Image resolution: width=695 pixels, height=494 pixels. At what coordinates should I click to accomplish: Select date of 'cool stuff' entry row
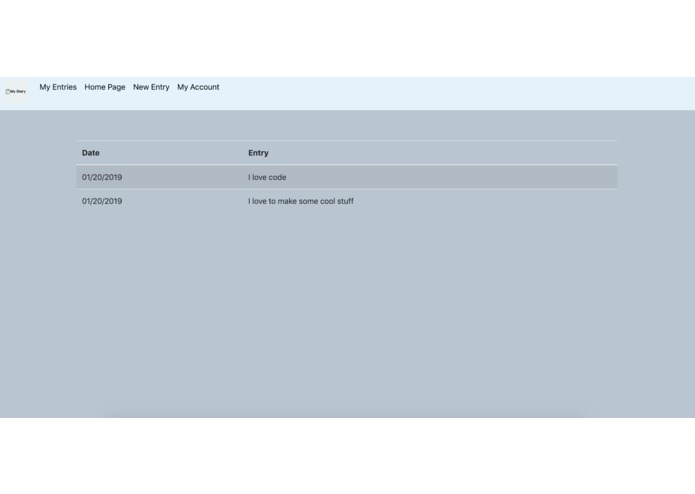pos(102,201)
